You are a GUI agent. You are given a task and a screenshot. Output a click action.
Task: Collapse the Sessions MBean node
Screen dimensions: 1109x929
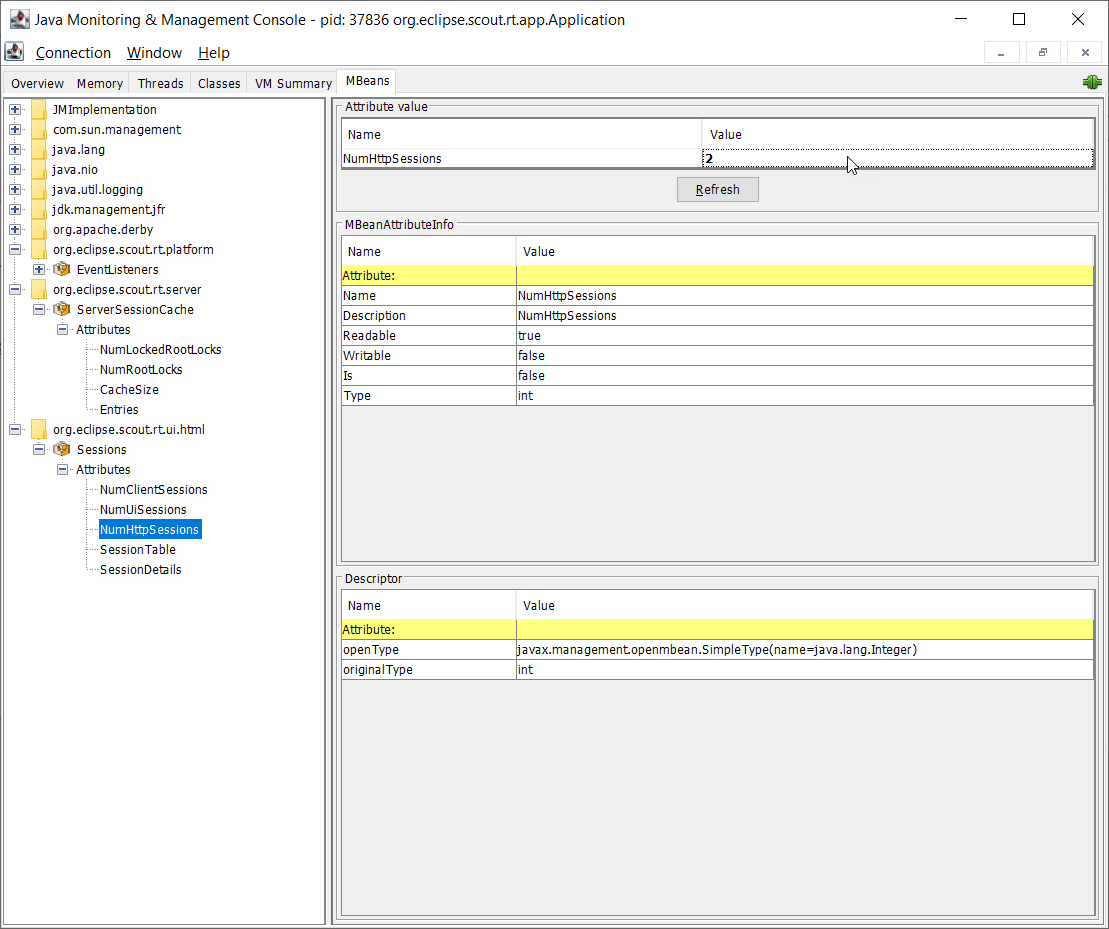pyautogui.click(x=39, y=450)
